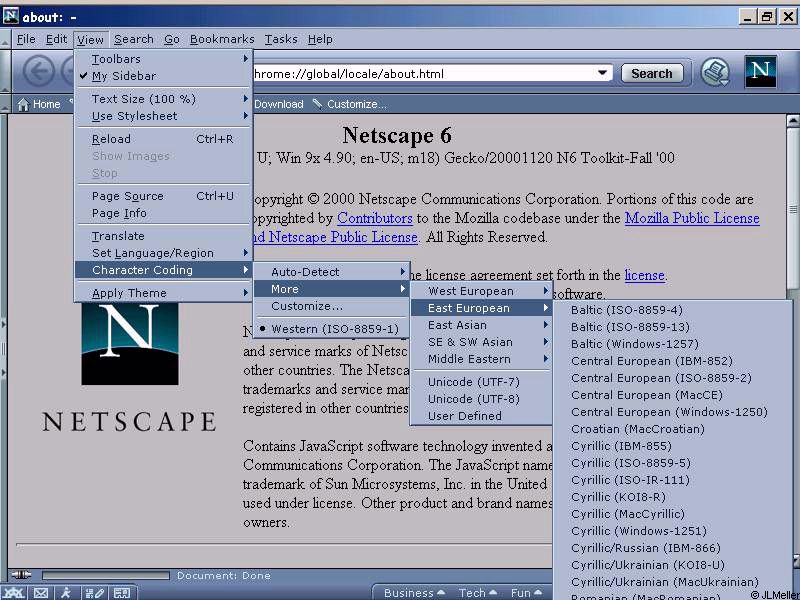Follow the Netscape Public License link
This screenshot has width=800, height=600.
335,237
